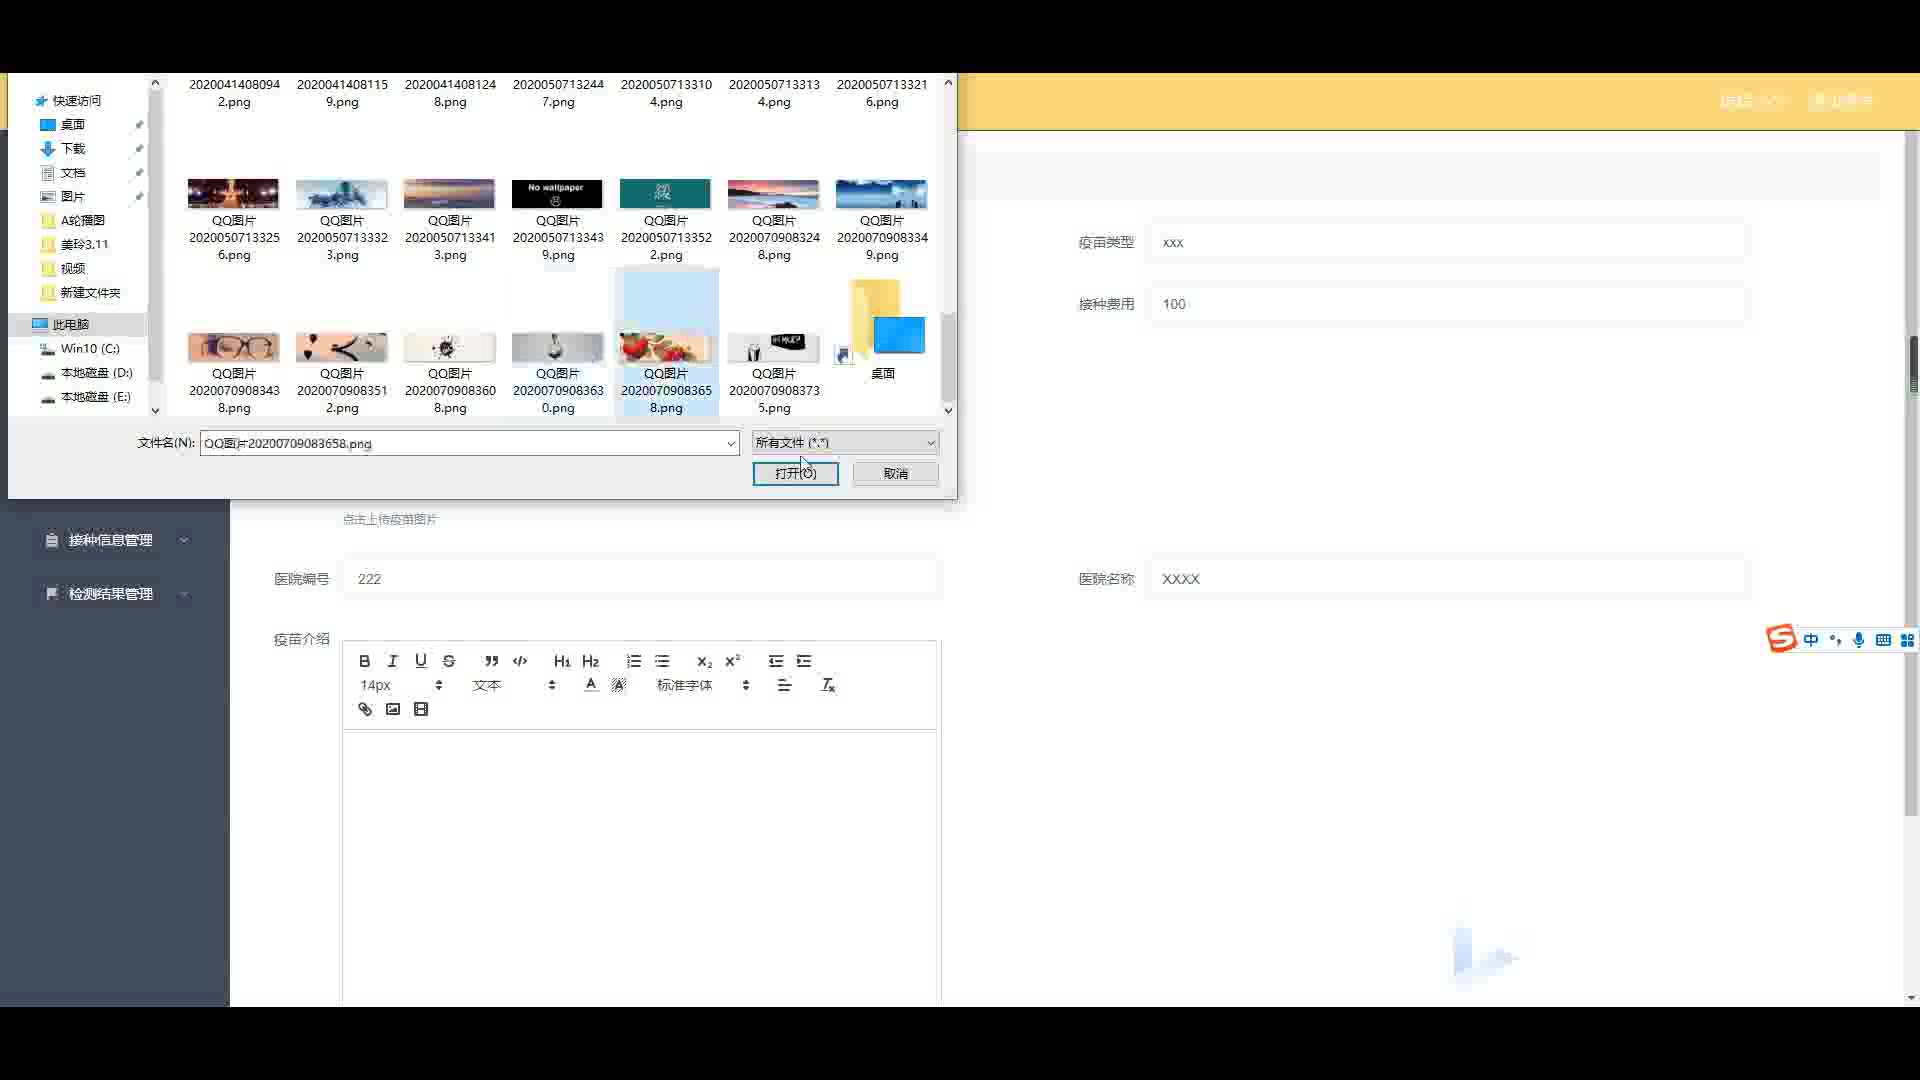Viewport: 1920px width, 1080px height.
Task: Toggle Sogou Chinese/English mode 中
Action: coord(1811,640)
